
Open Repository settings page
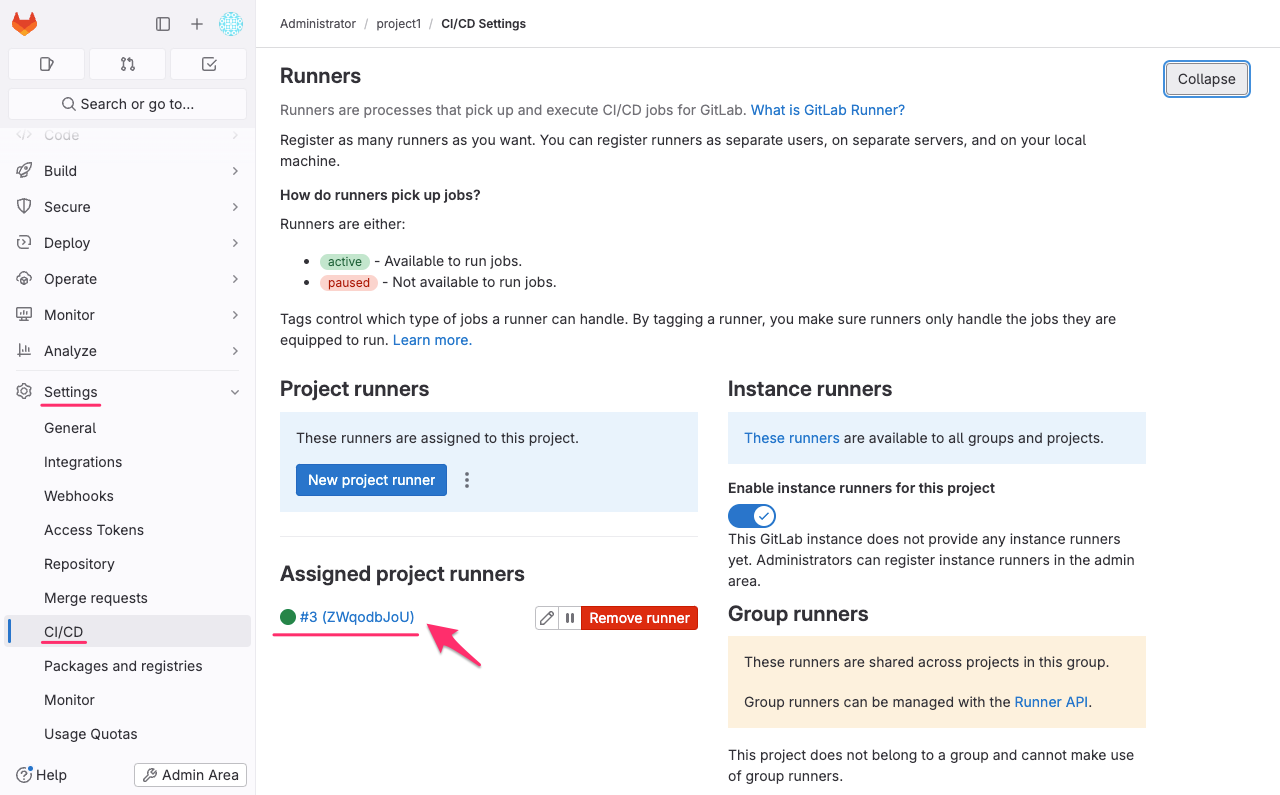[127, 564]
